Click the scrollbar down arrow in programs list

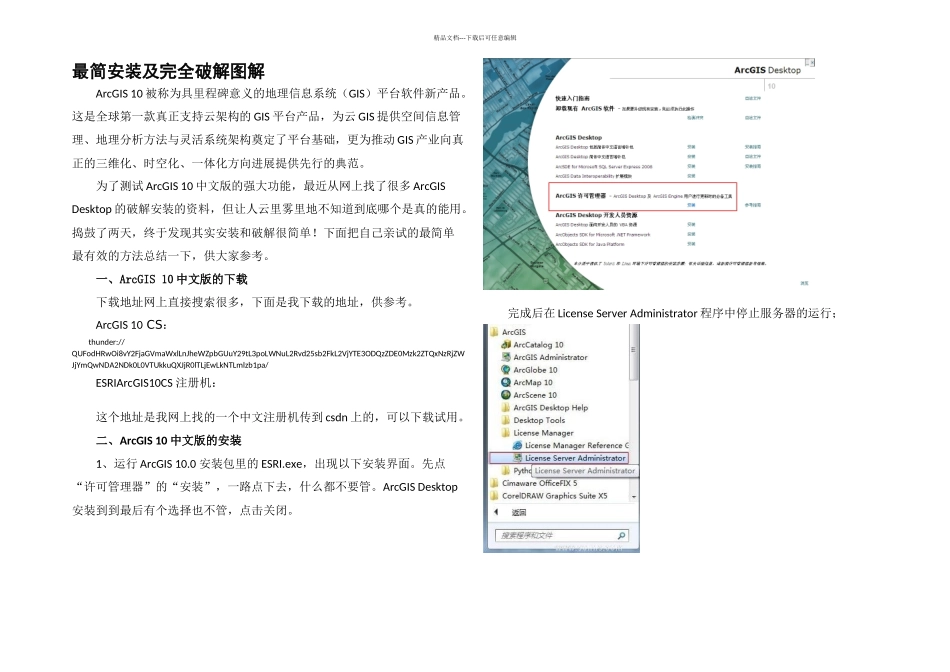634,497
